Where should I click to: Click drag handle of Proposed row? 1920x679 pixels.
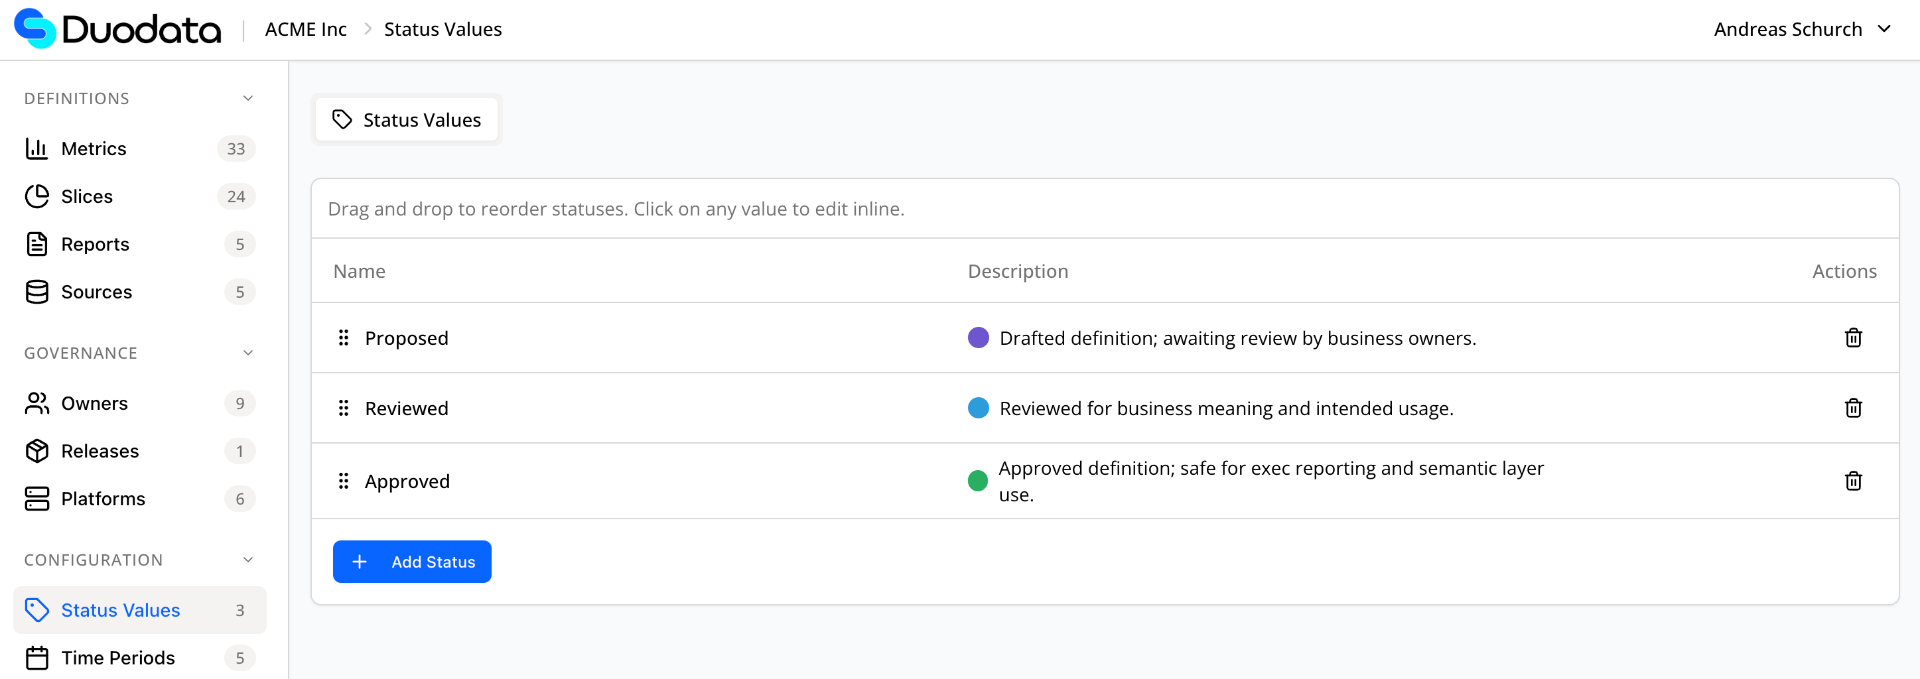tap(343, 338)
